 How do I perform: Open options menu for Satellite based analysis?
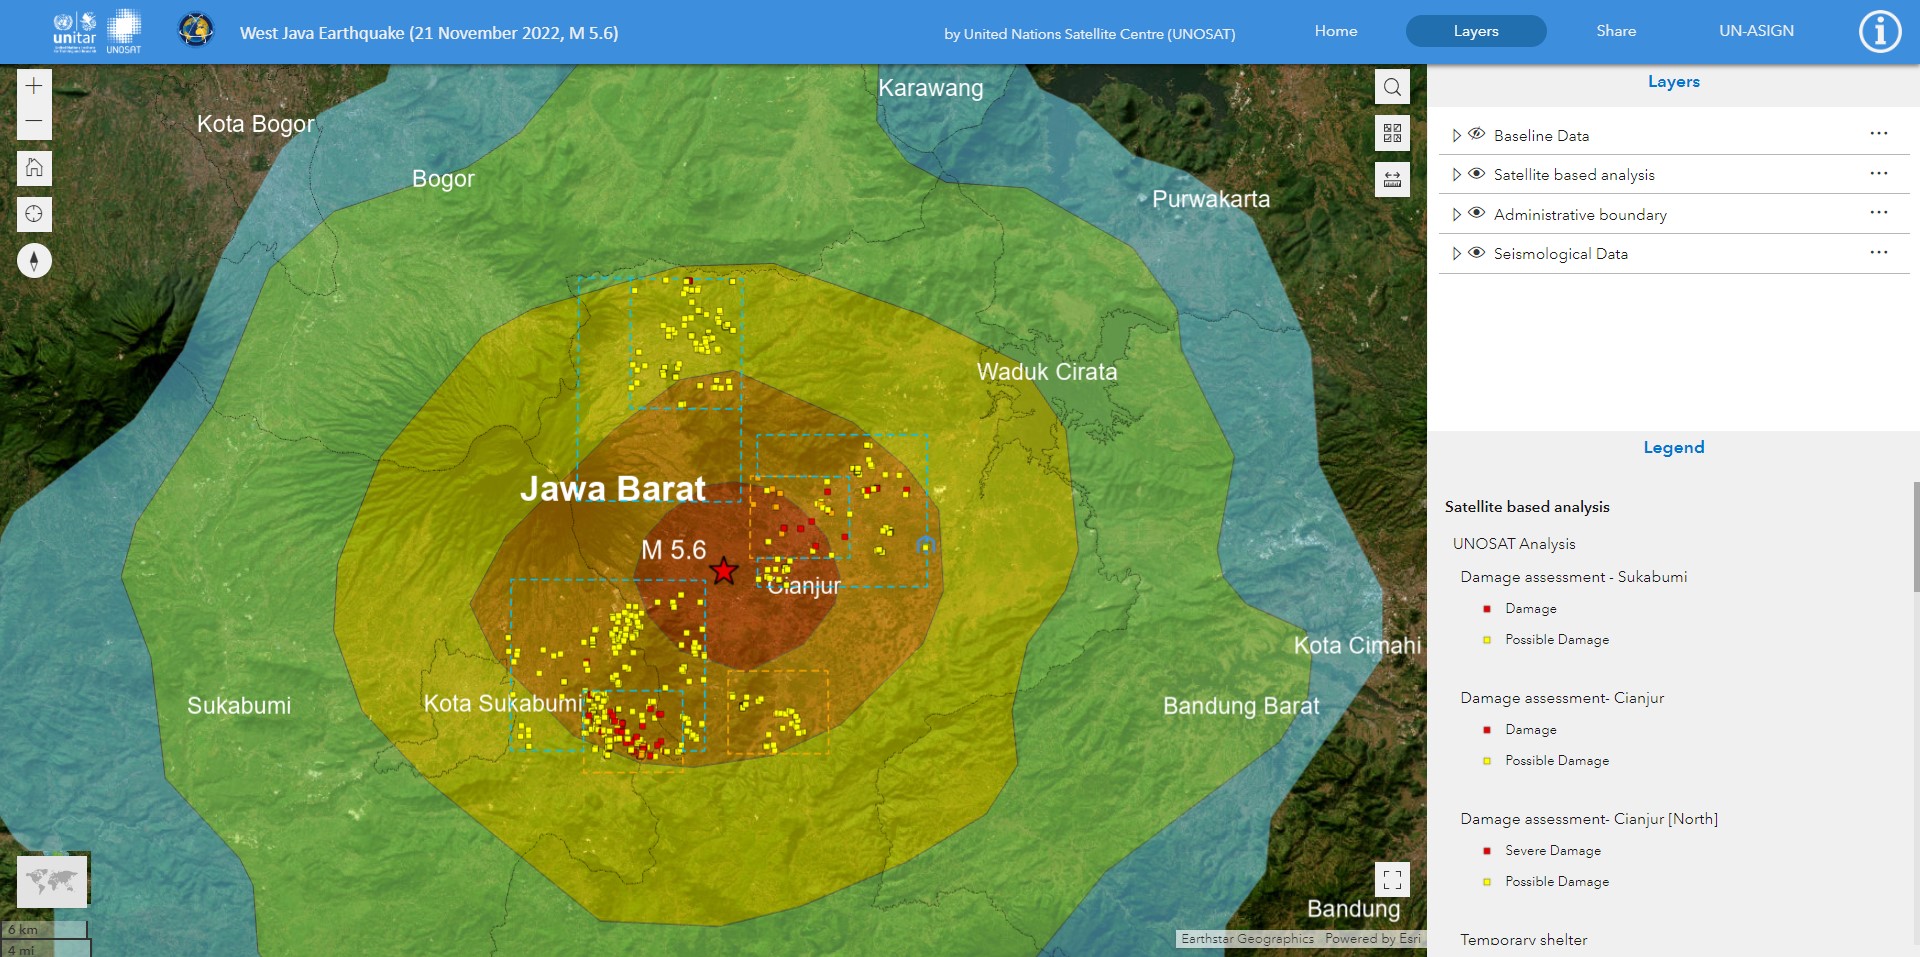pyautogui.click(x=1878, y=174)
